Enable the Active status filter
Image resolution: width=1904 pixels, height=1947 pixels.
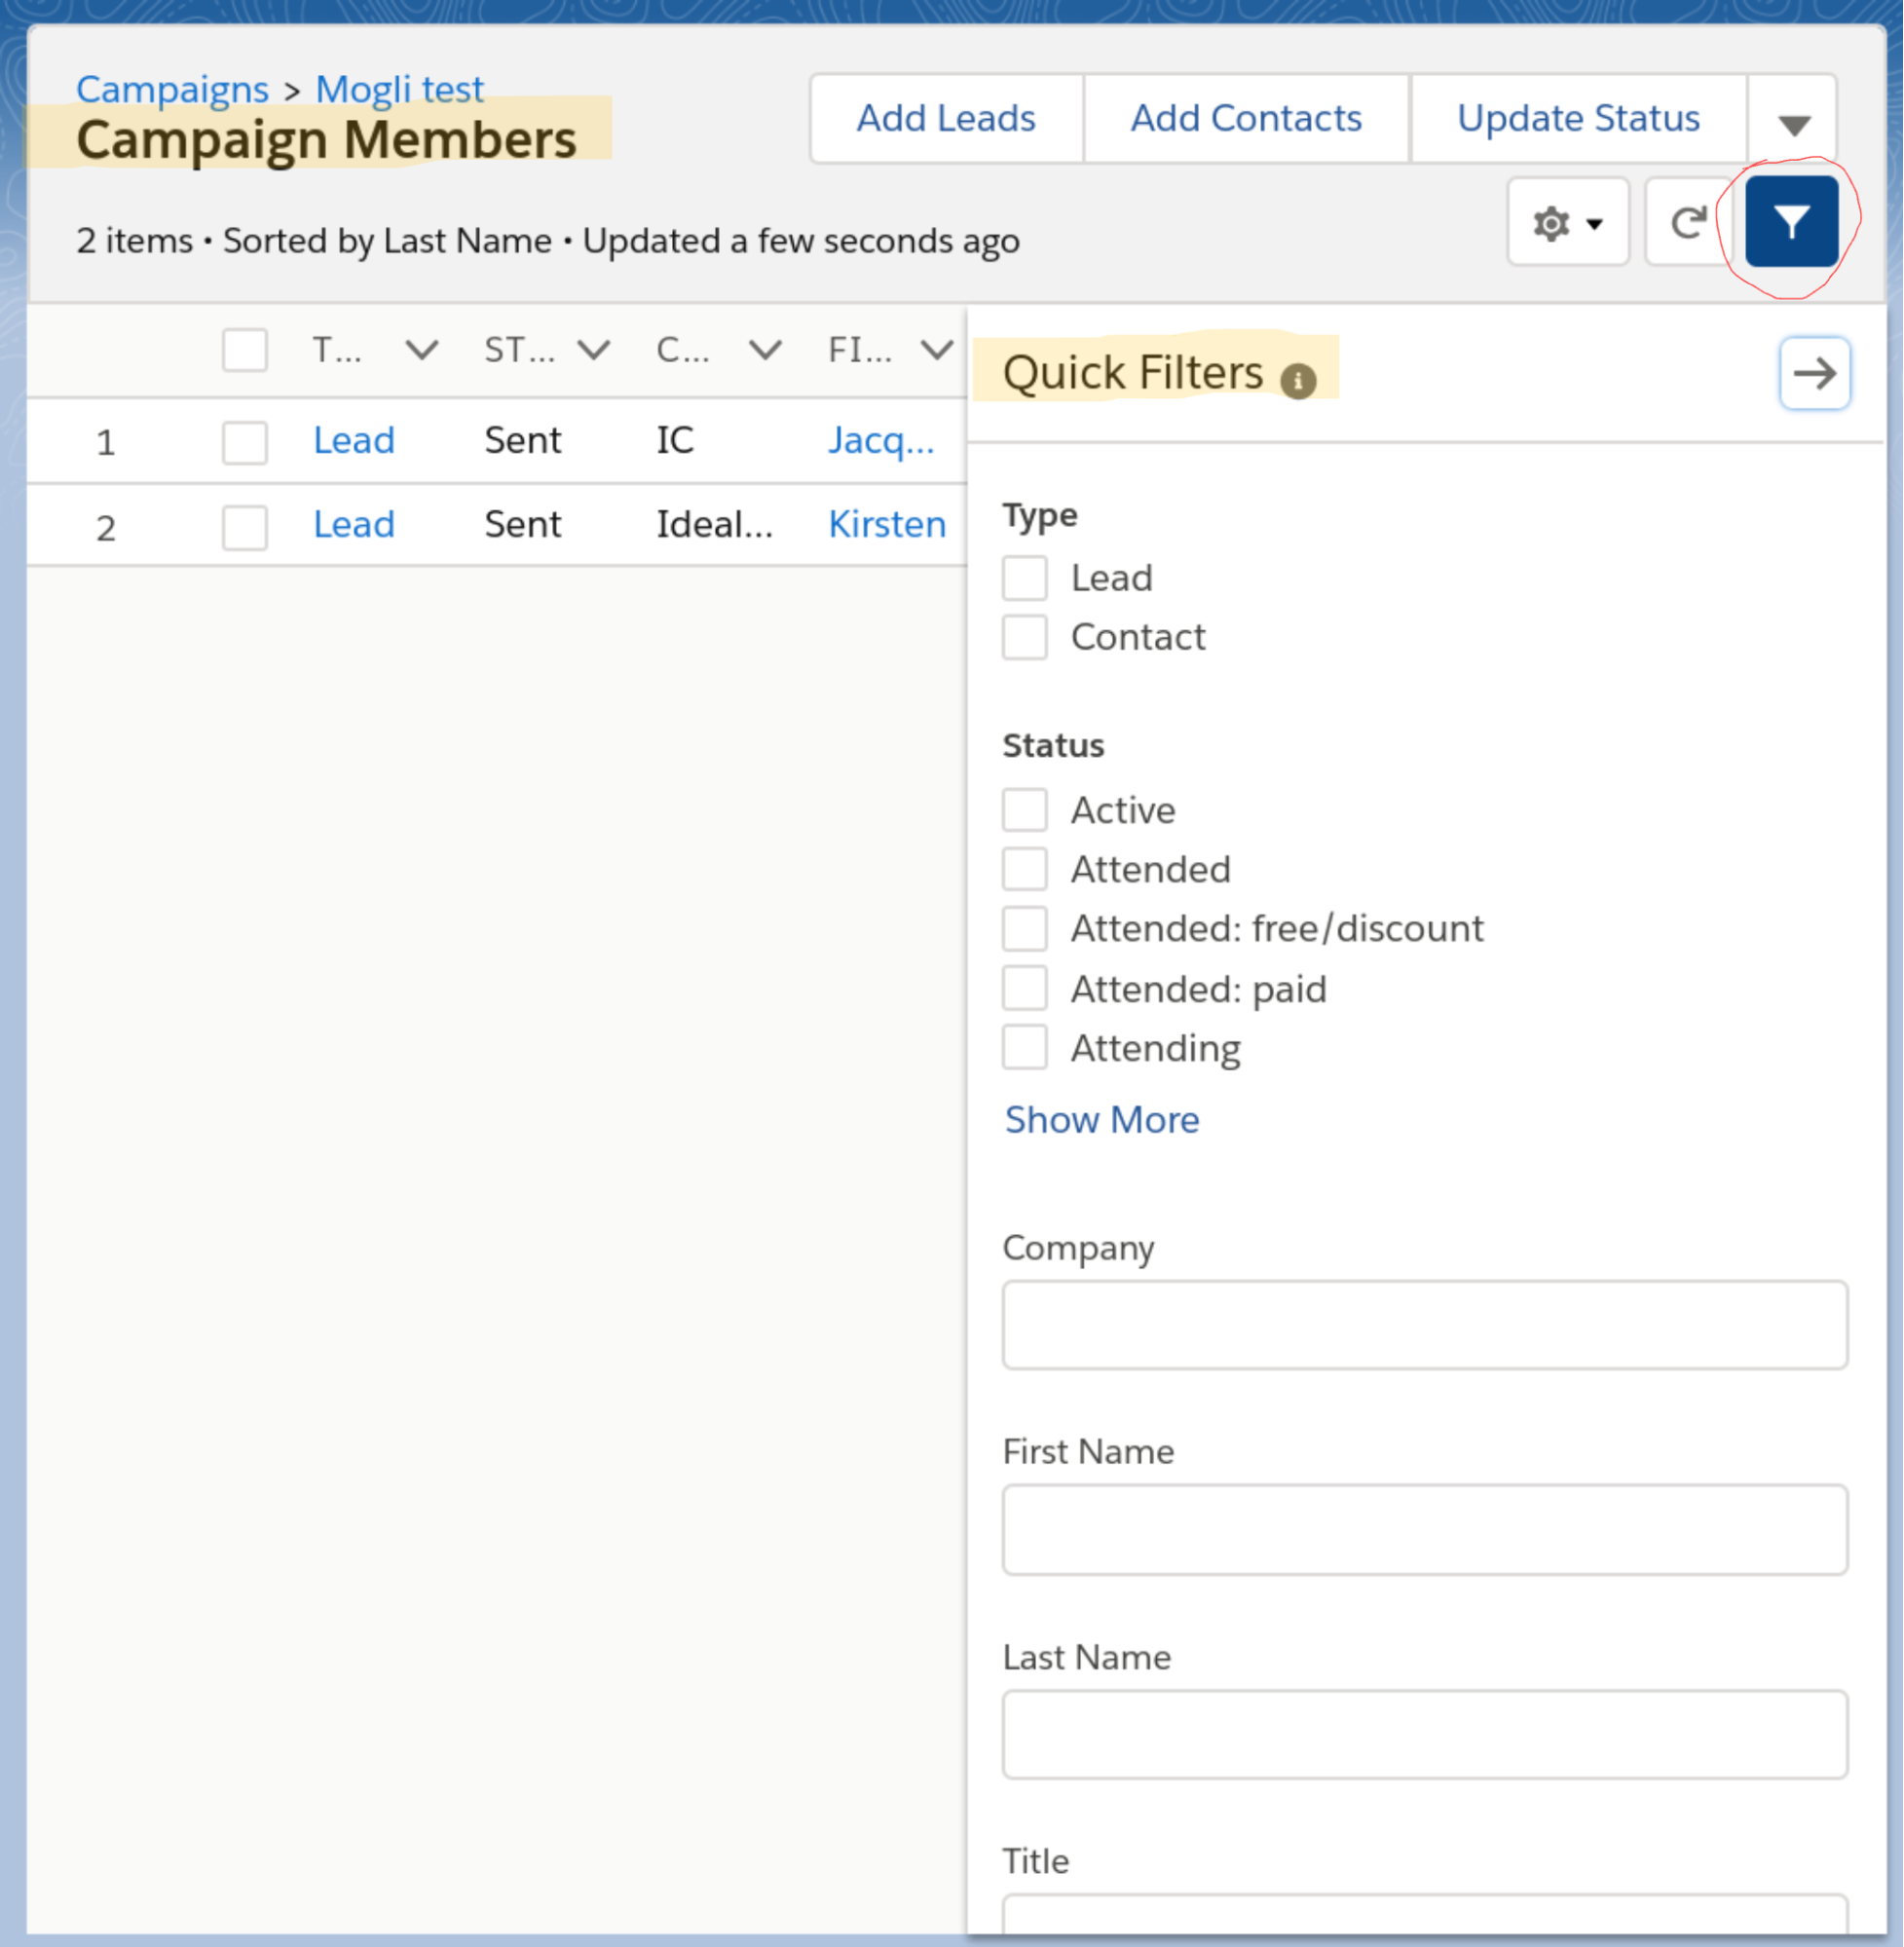coord(1024,810)
